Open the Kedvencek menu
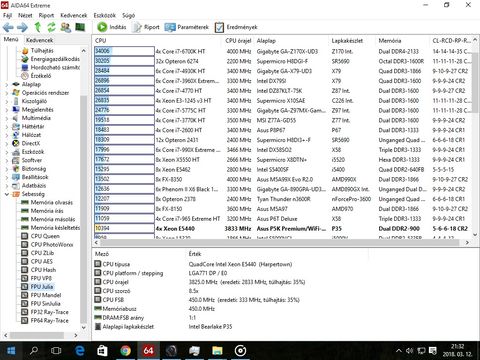Viewport: 480px width, 360px height. [74, 15]
